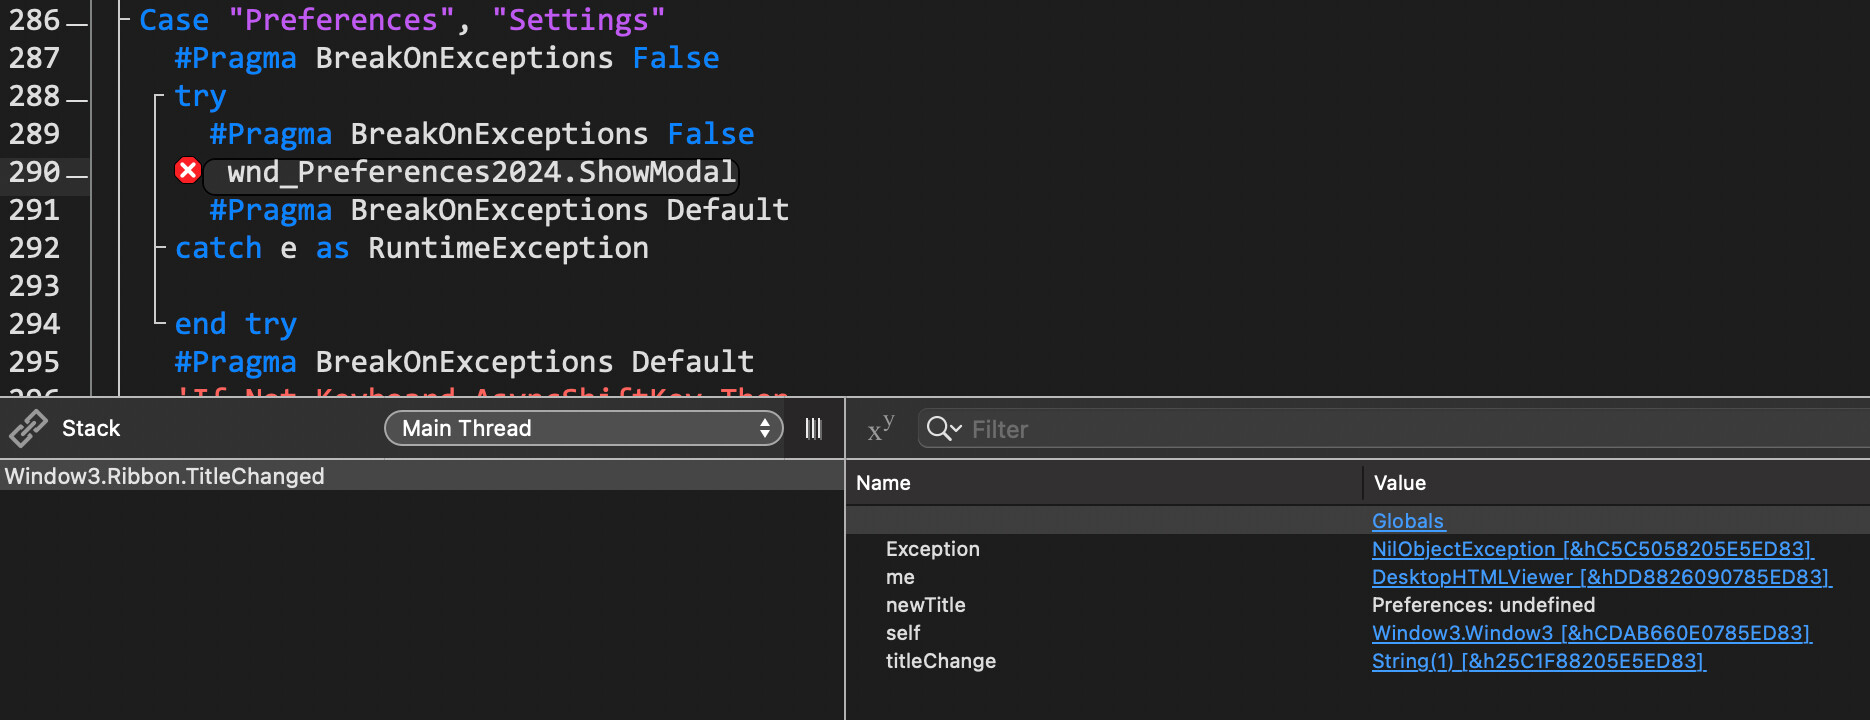The width and height of the screenshot is (1870, 720).
Task: Click the Name column header
Action: 883,483
